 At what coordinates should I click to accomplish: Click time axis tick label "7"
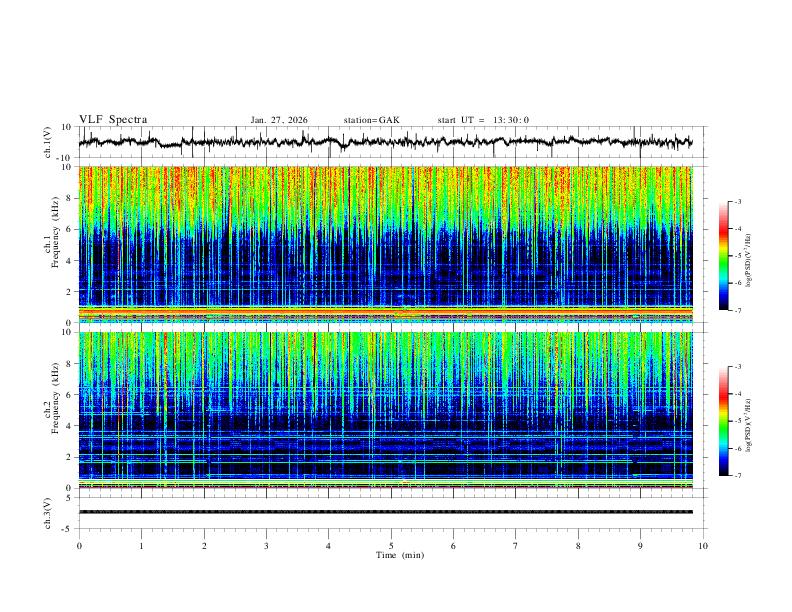[x=516, y=546]
